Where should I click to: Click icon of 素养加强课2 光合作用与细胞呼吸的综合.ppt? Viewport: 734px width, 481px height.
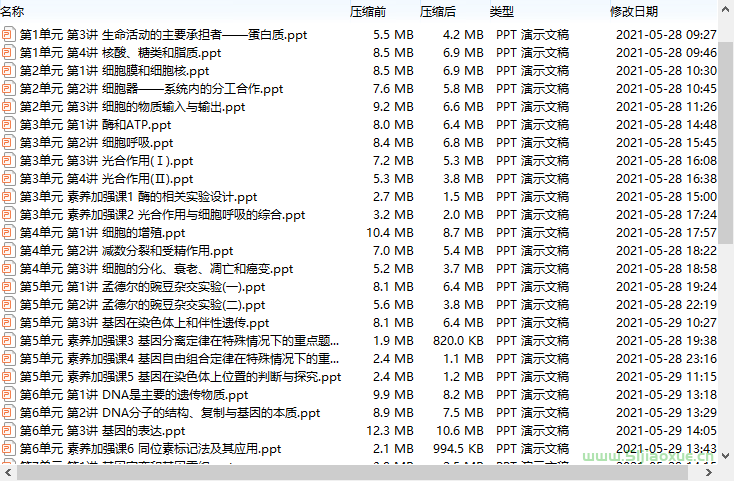[x=8, y=215]
